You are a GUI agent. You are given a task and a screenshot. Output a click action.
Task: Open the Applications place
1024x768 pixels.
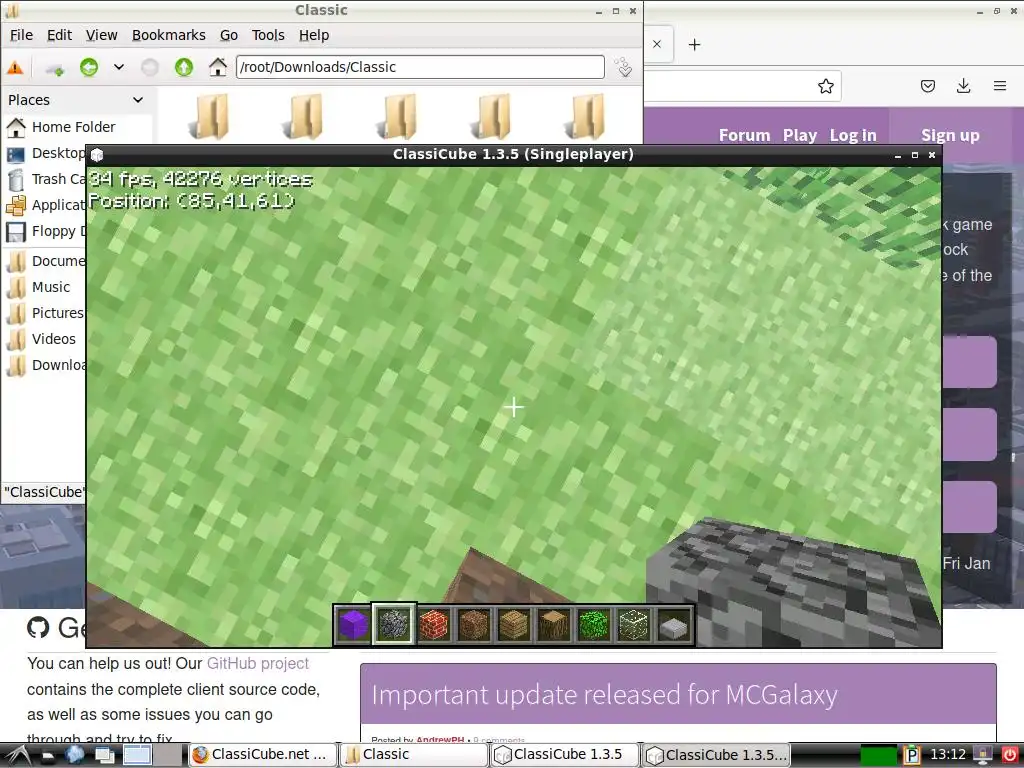click(x=46, y=206)
